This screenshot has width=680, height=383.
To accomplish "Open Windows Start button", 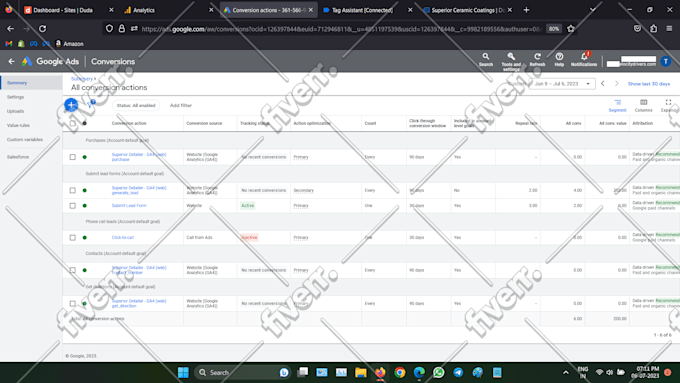I will pyautogui.click(x=183, y=372).
